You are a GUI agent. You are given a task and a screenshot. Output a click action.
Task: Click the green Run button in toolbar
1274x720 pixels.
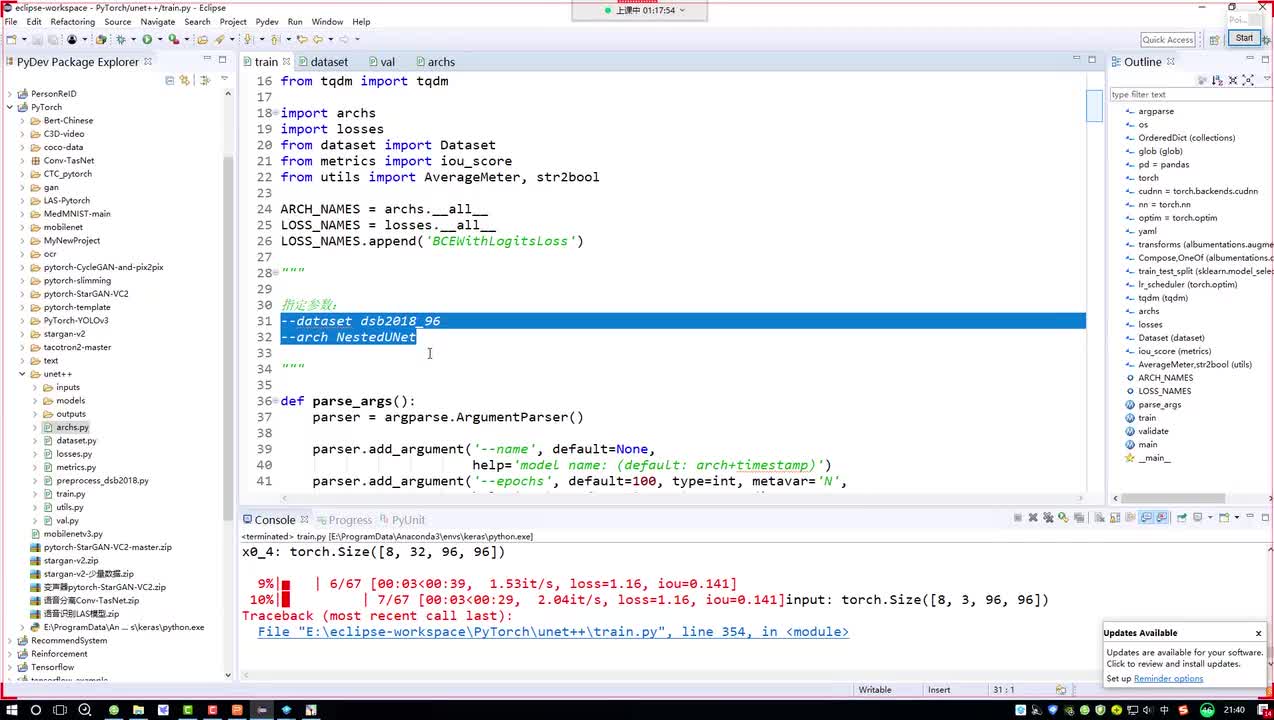click(147, 39)
